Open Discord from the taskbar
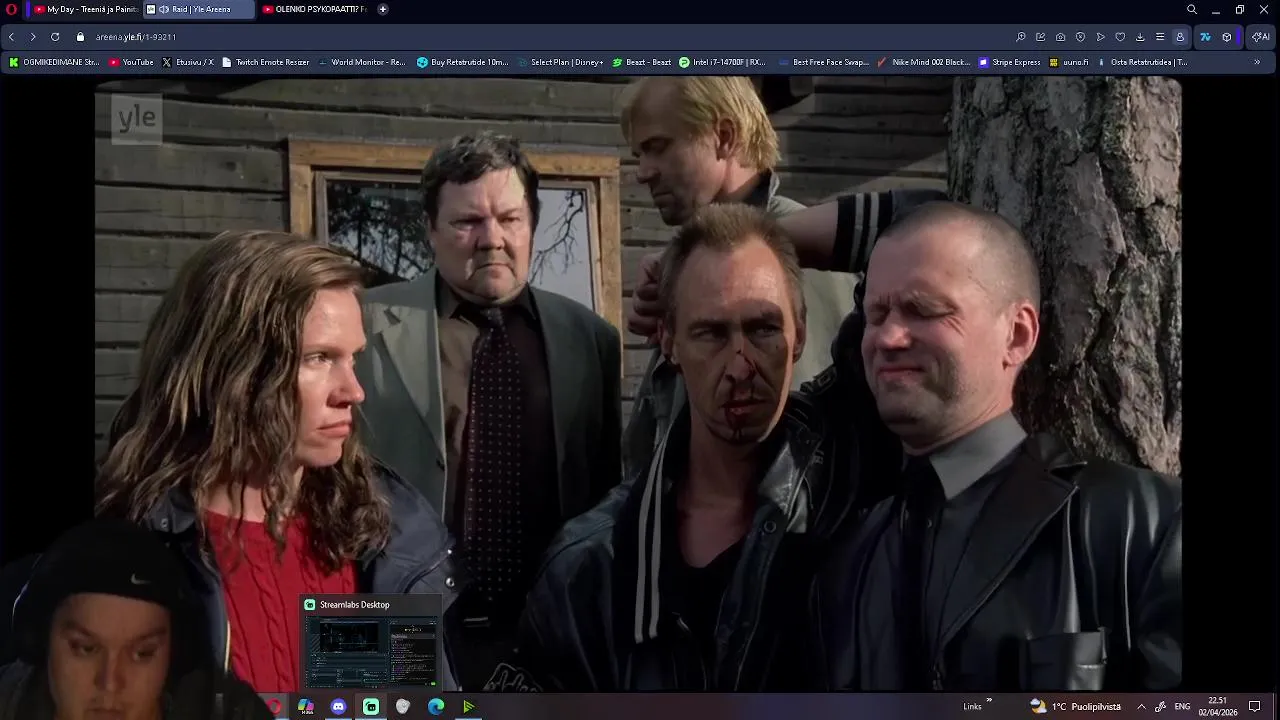Screen dimensions: 1280x720 [338, 707]
